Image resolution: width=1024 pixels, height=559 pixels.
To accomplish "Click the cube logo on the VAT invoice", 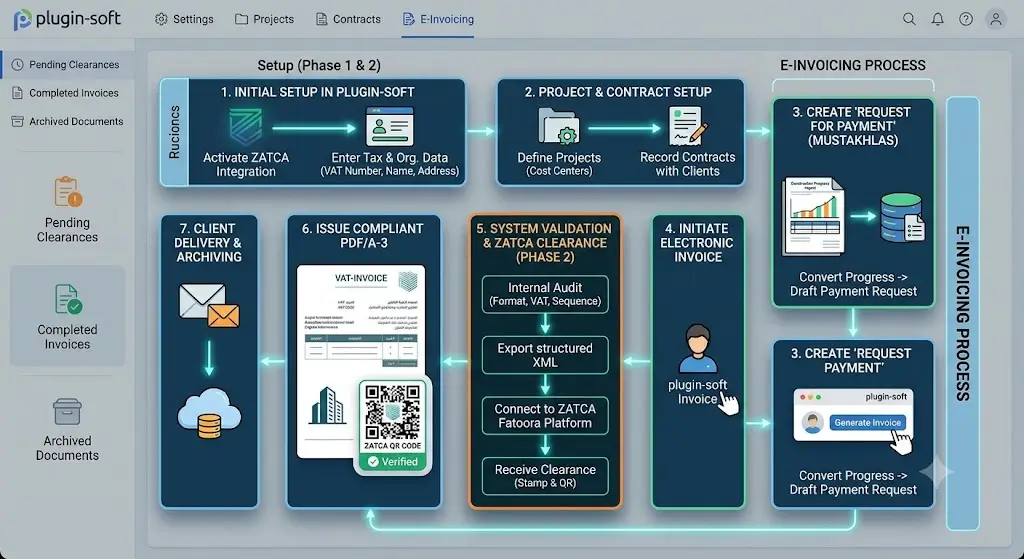I will click(x=408, y=281).
